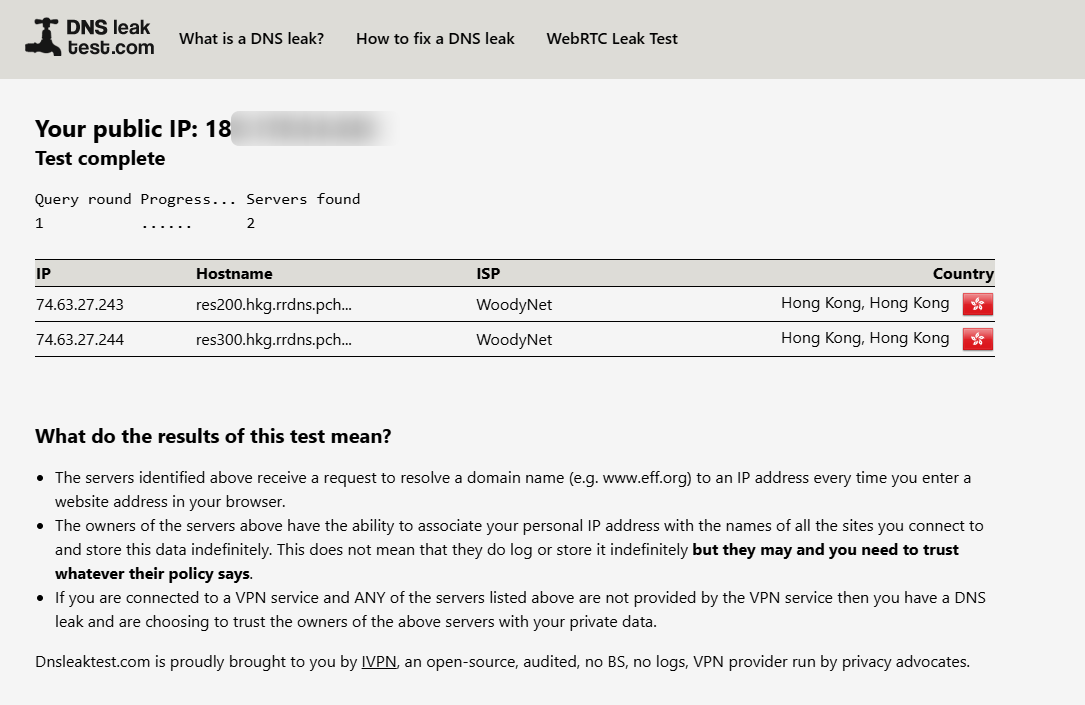Click the Hong Kong flag in first row
1085x705 pixels.
977,305
